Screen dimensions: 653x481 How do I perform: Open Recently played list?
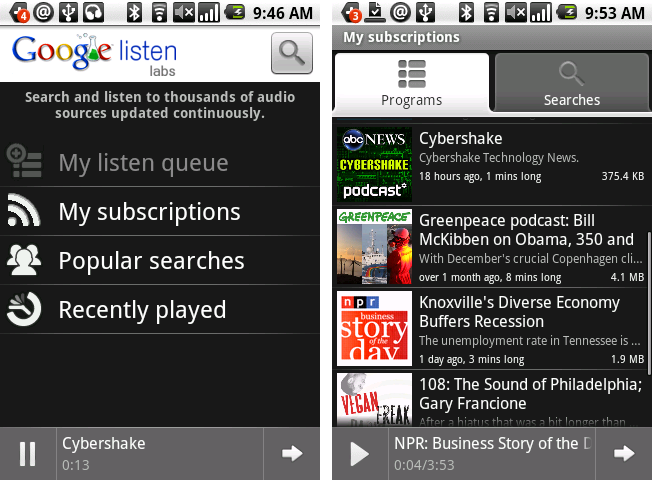tap(142, 310)
